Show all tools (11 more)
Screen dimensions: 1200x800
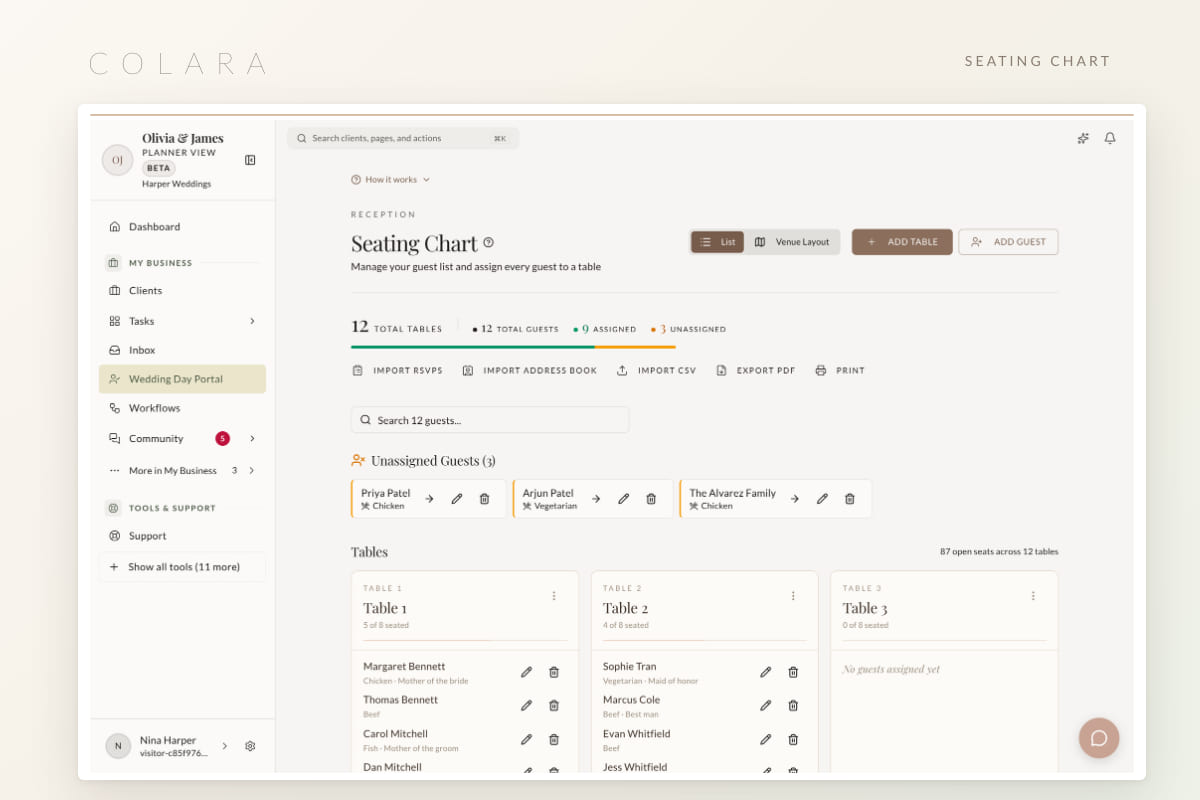pyautogui.click(x=182, y=567)
